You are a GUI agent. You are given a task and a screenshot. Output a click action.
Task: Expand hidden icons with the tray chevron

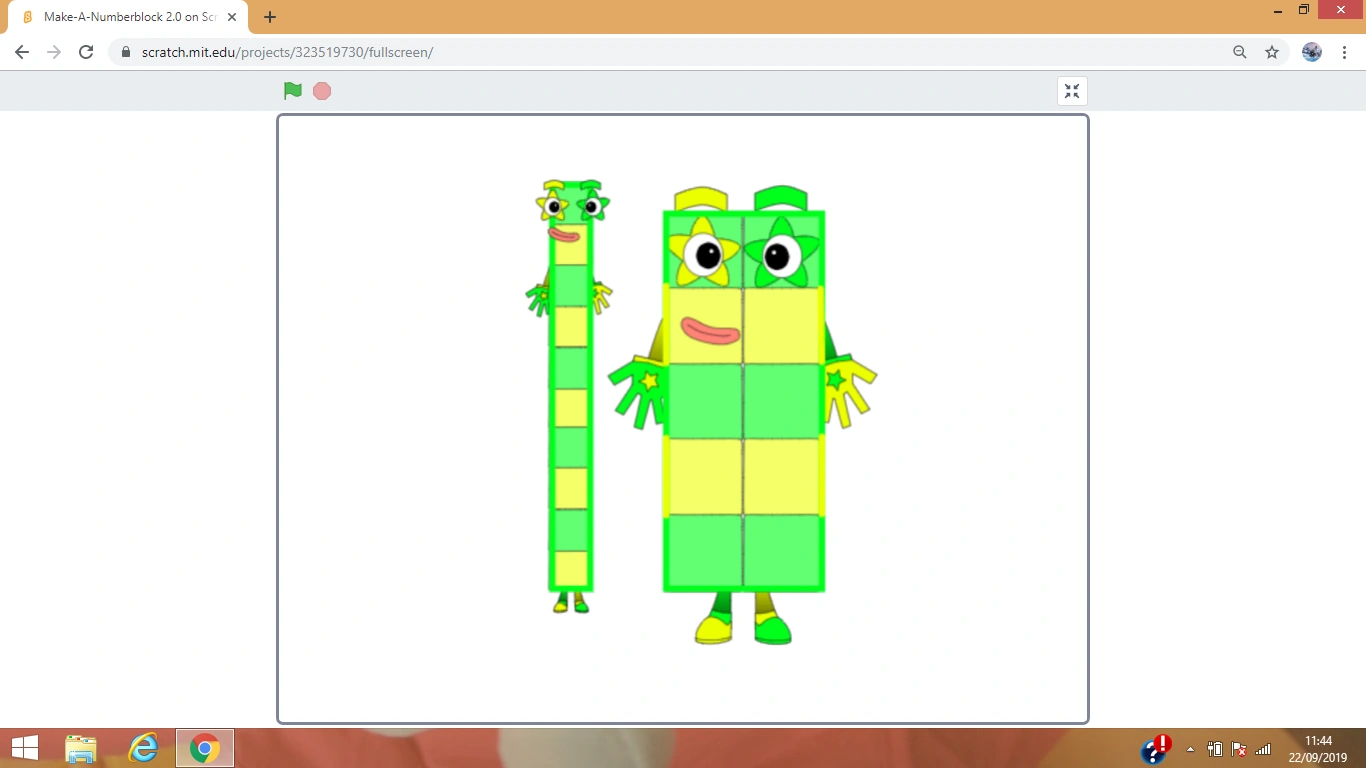(1190, 748)
